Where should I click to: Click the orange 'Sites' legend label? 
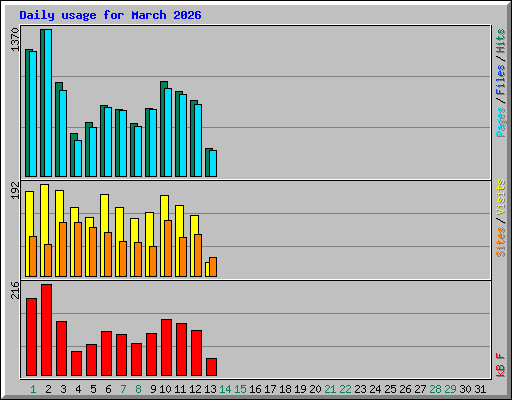click(x=501, y=242)
